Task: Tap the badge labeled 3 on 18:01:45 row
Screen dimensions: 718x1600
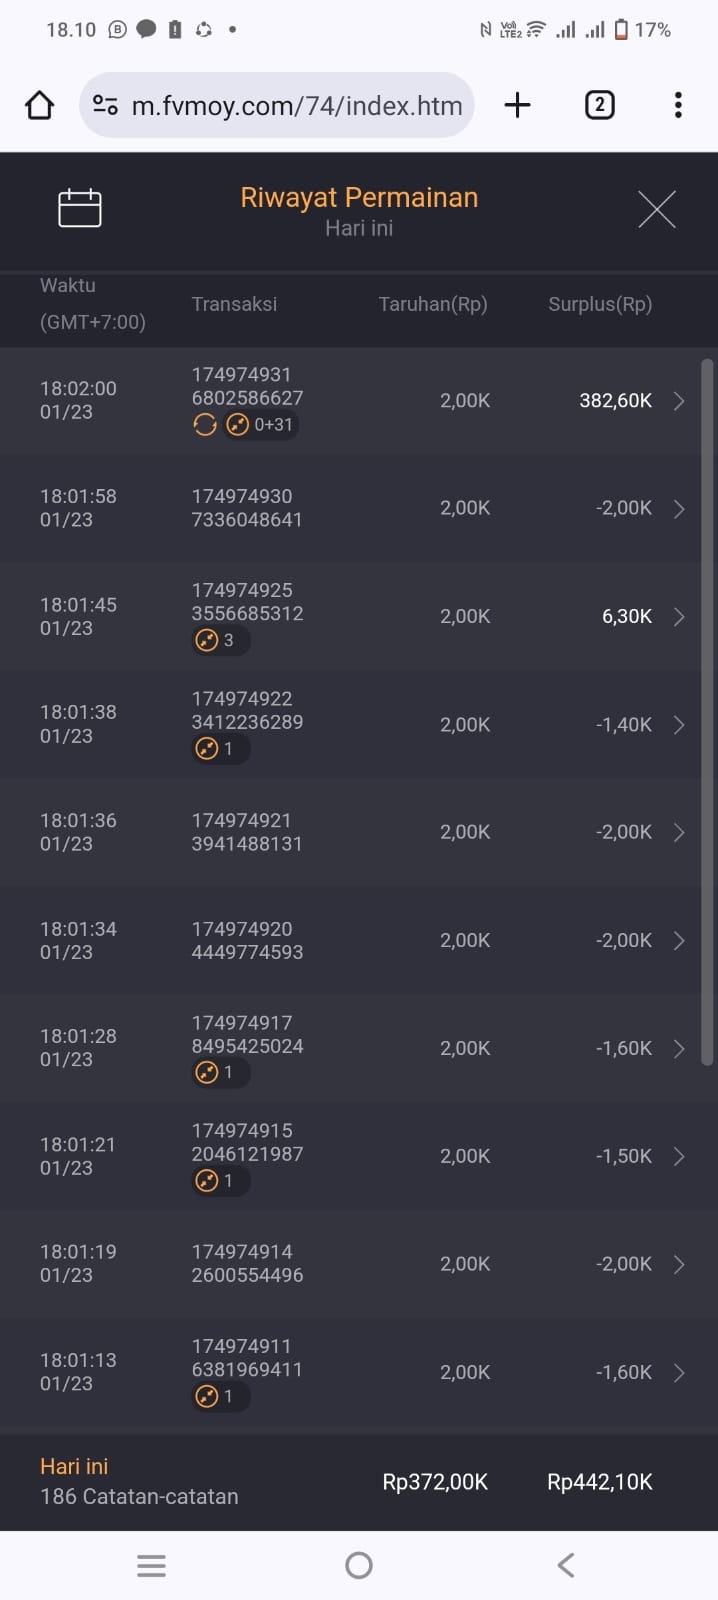Action: point(218,640)
